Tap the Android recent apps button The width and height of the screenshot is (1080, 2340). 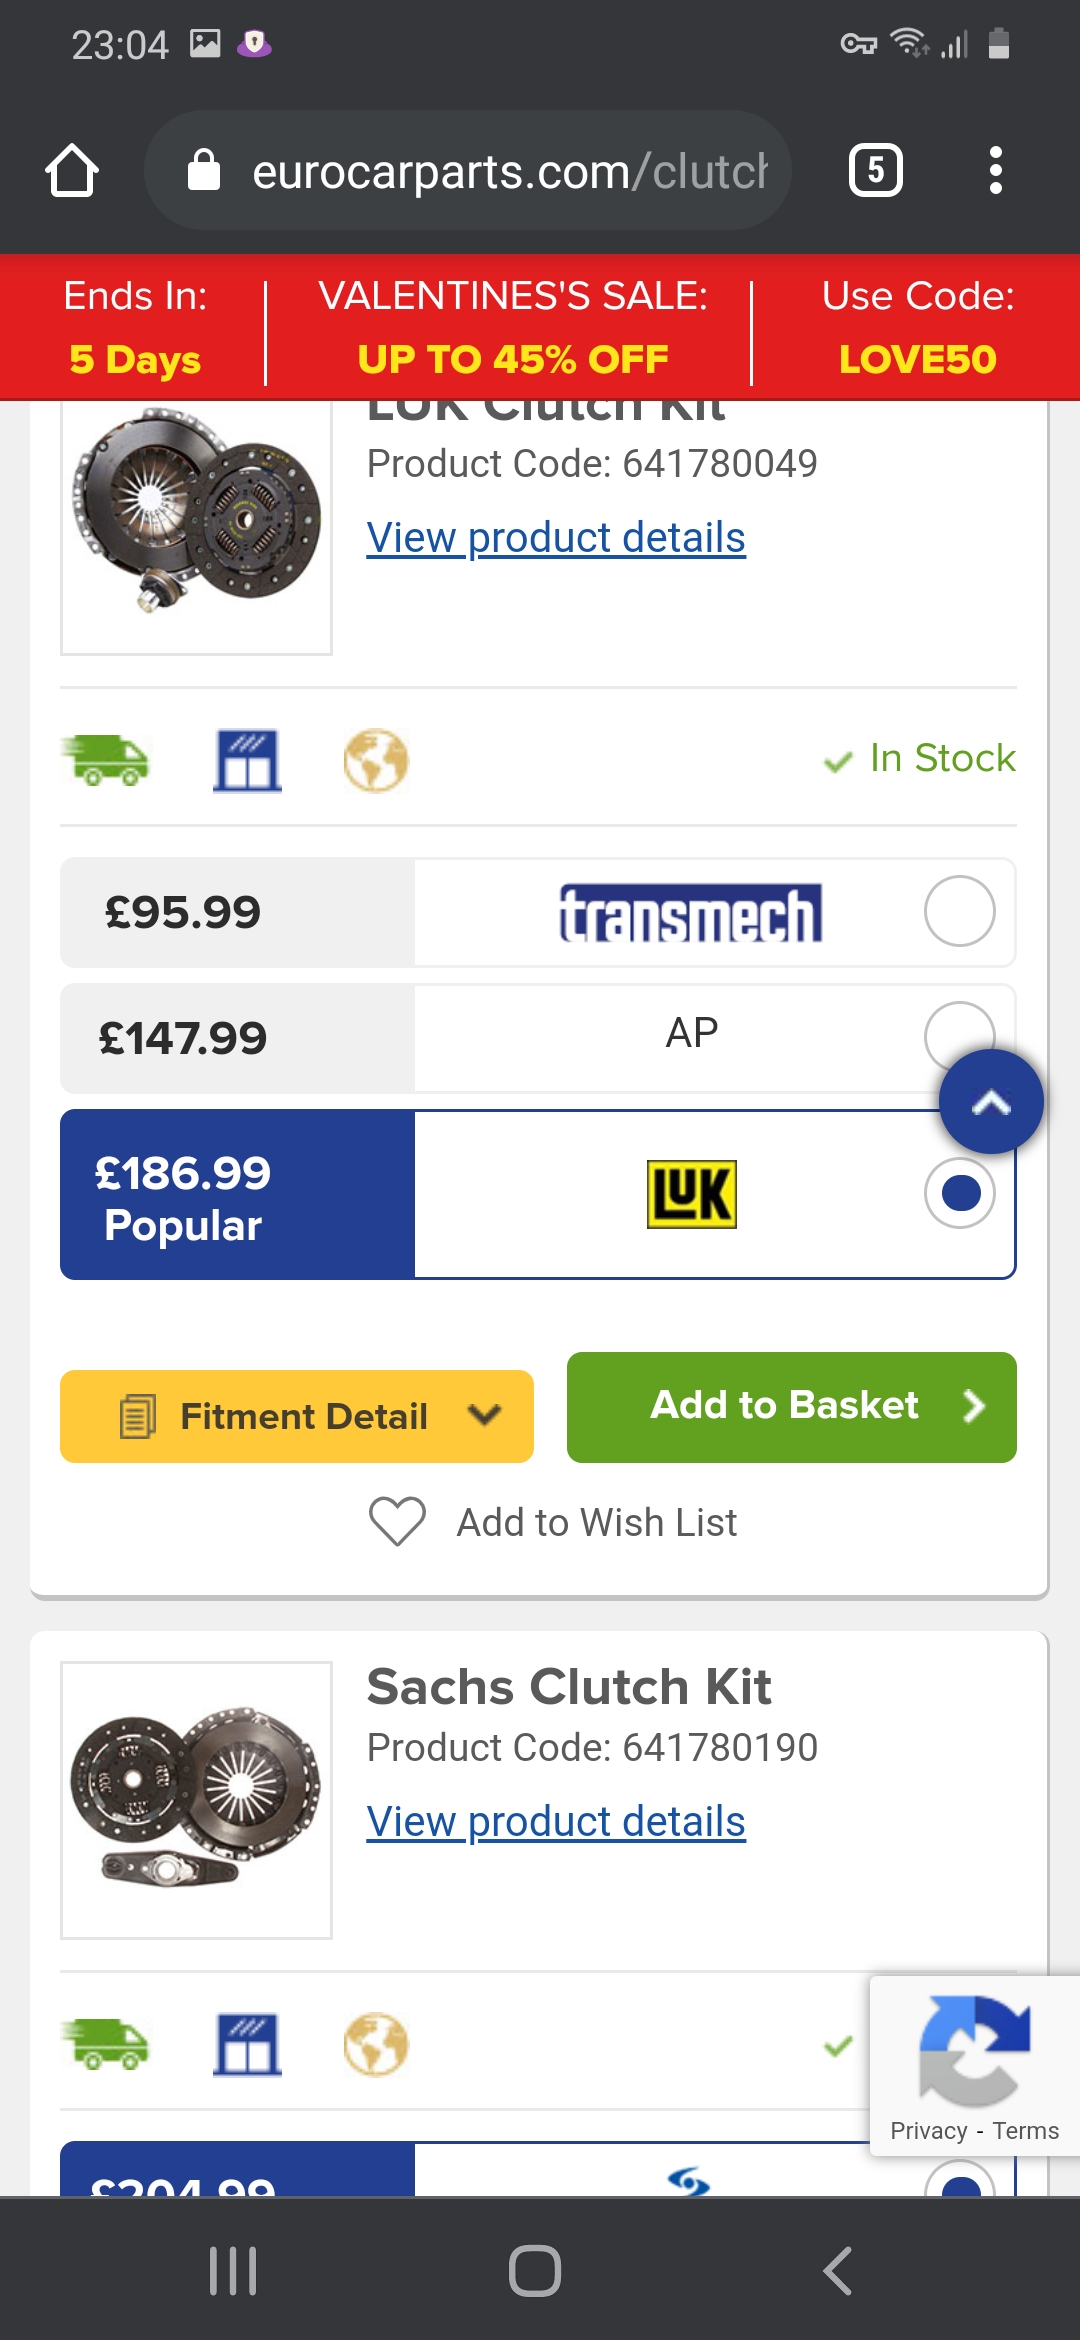[x=233, y=2270]
